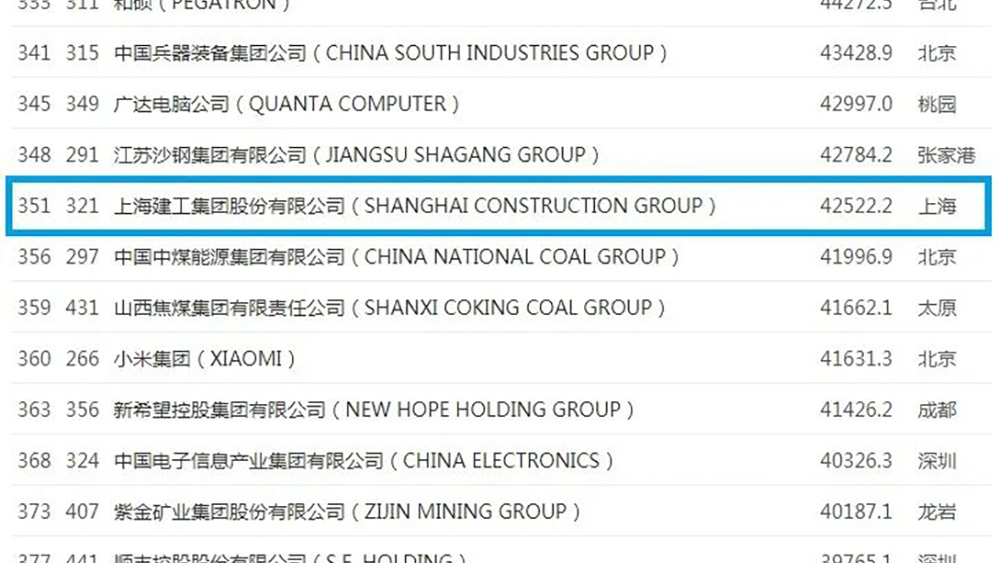This screenshot has height=563, width=1000.
Task: Select the previous rank 431 for Shanxi Coking
Action: (82, 308)
